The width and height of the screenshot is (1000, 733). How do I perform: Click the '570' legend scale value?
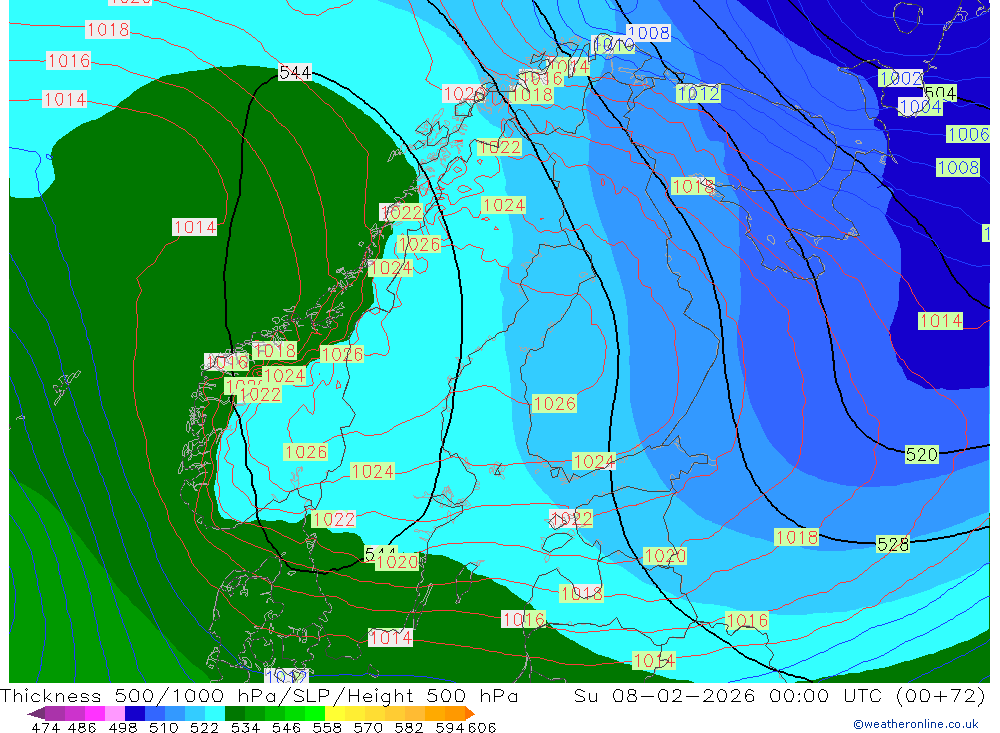367,727
